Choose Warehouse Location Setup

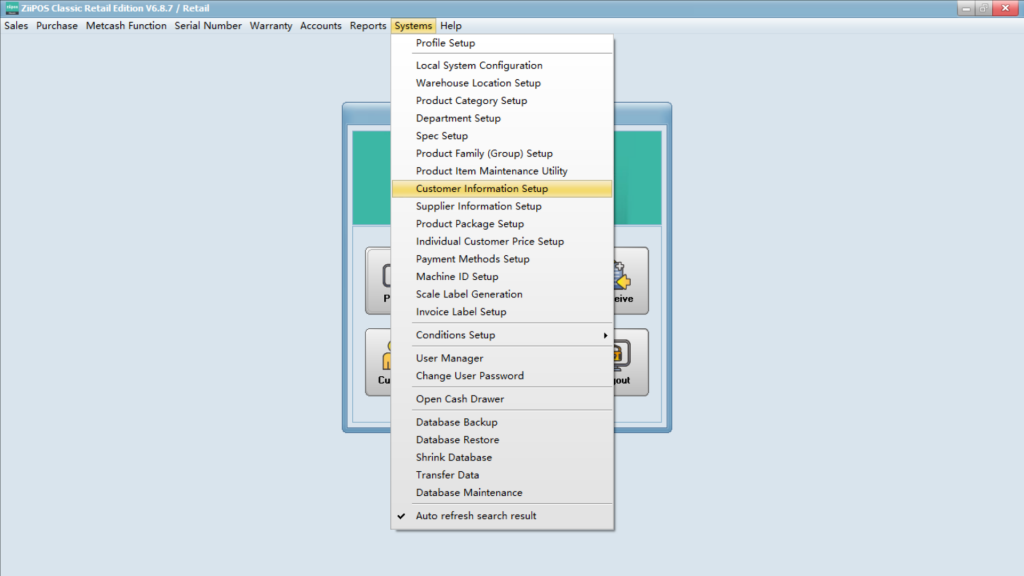coord(478,83)
